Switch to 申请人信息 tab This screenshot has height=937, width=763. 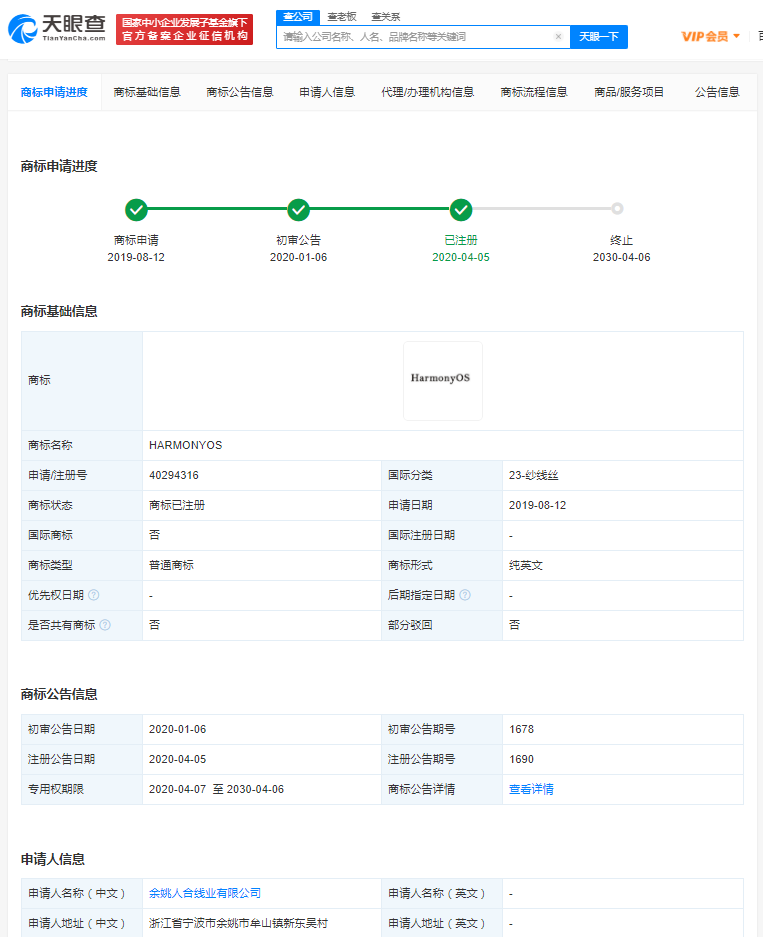327,92
